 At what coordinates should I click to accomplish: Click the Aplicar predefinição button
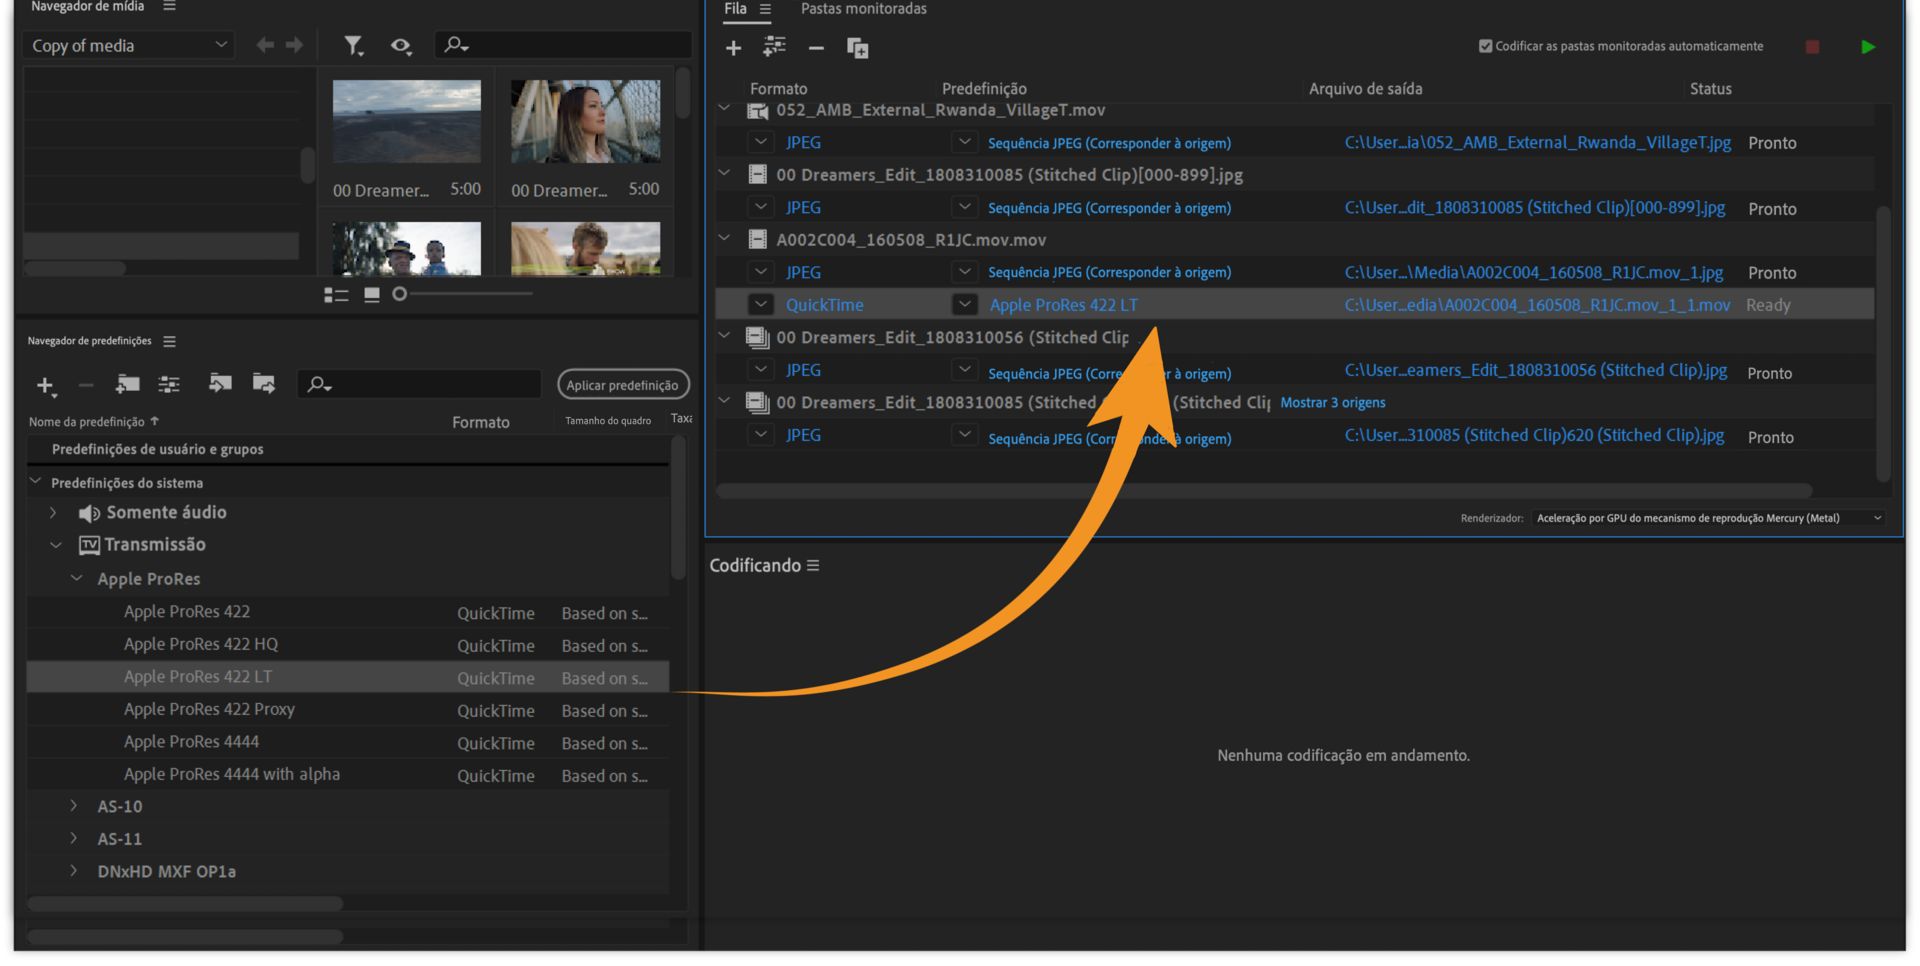click(x=622, y=385)
